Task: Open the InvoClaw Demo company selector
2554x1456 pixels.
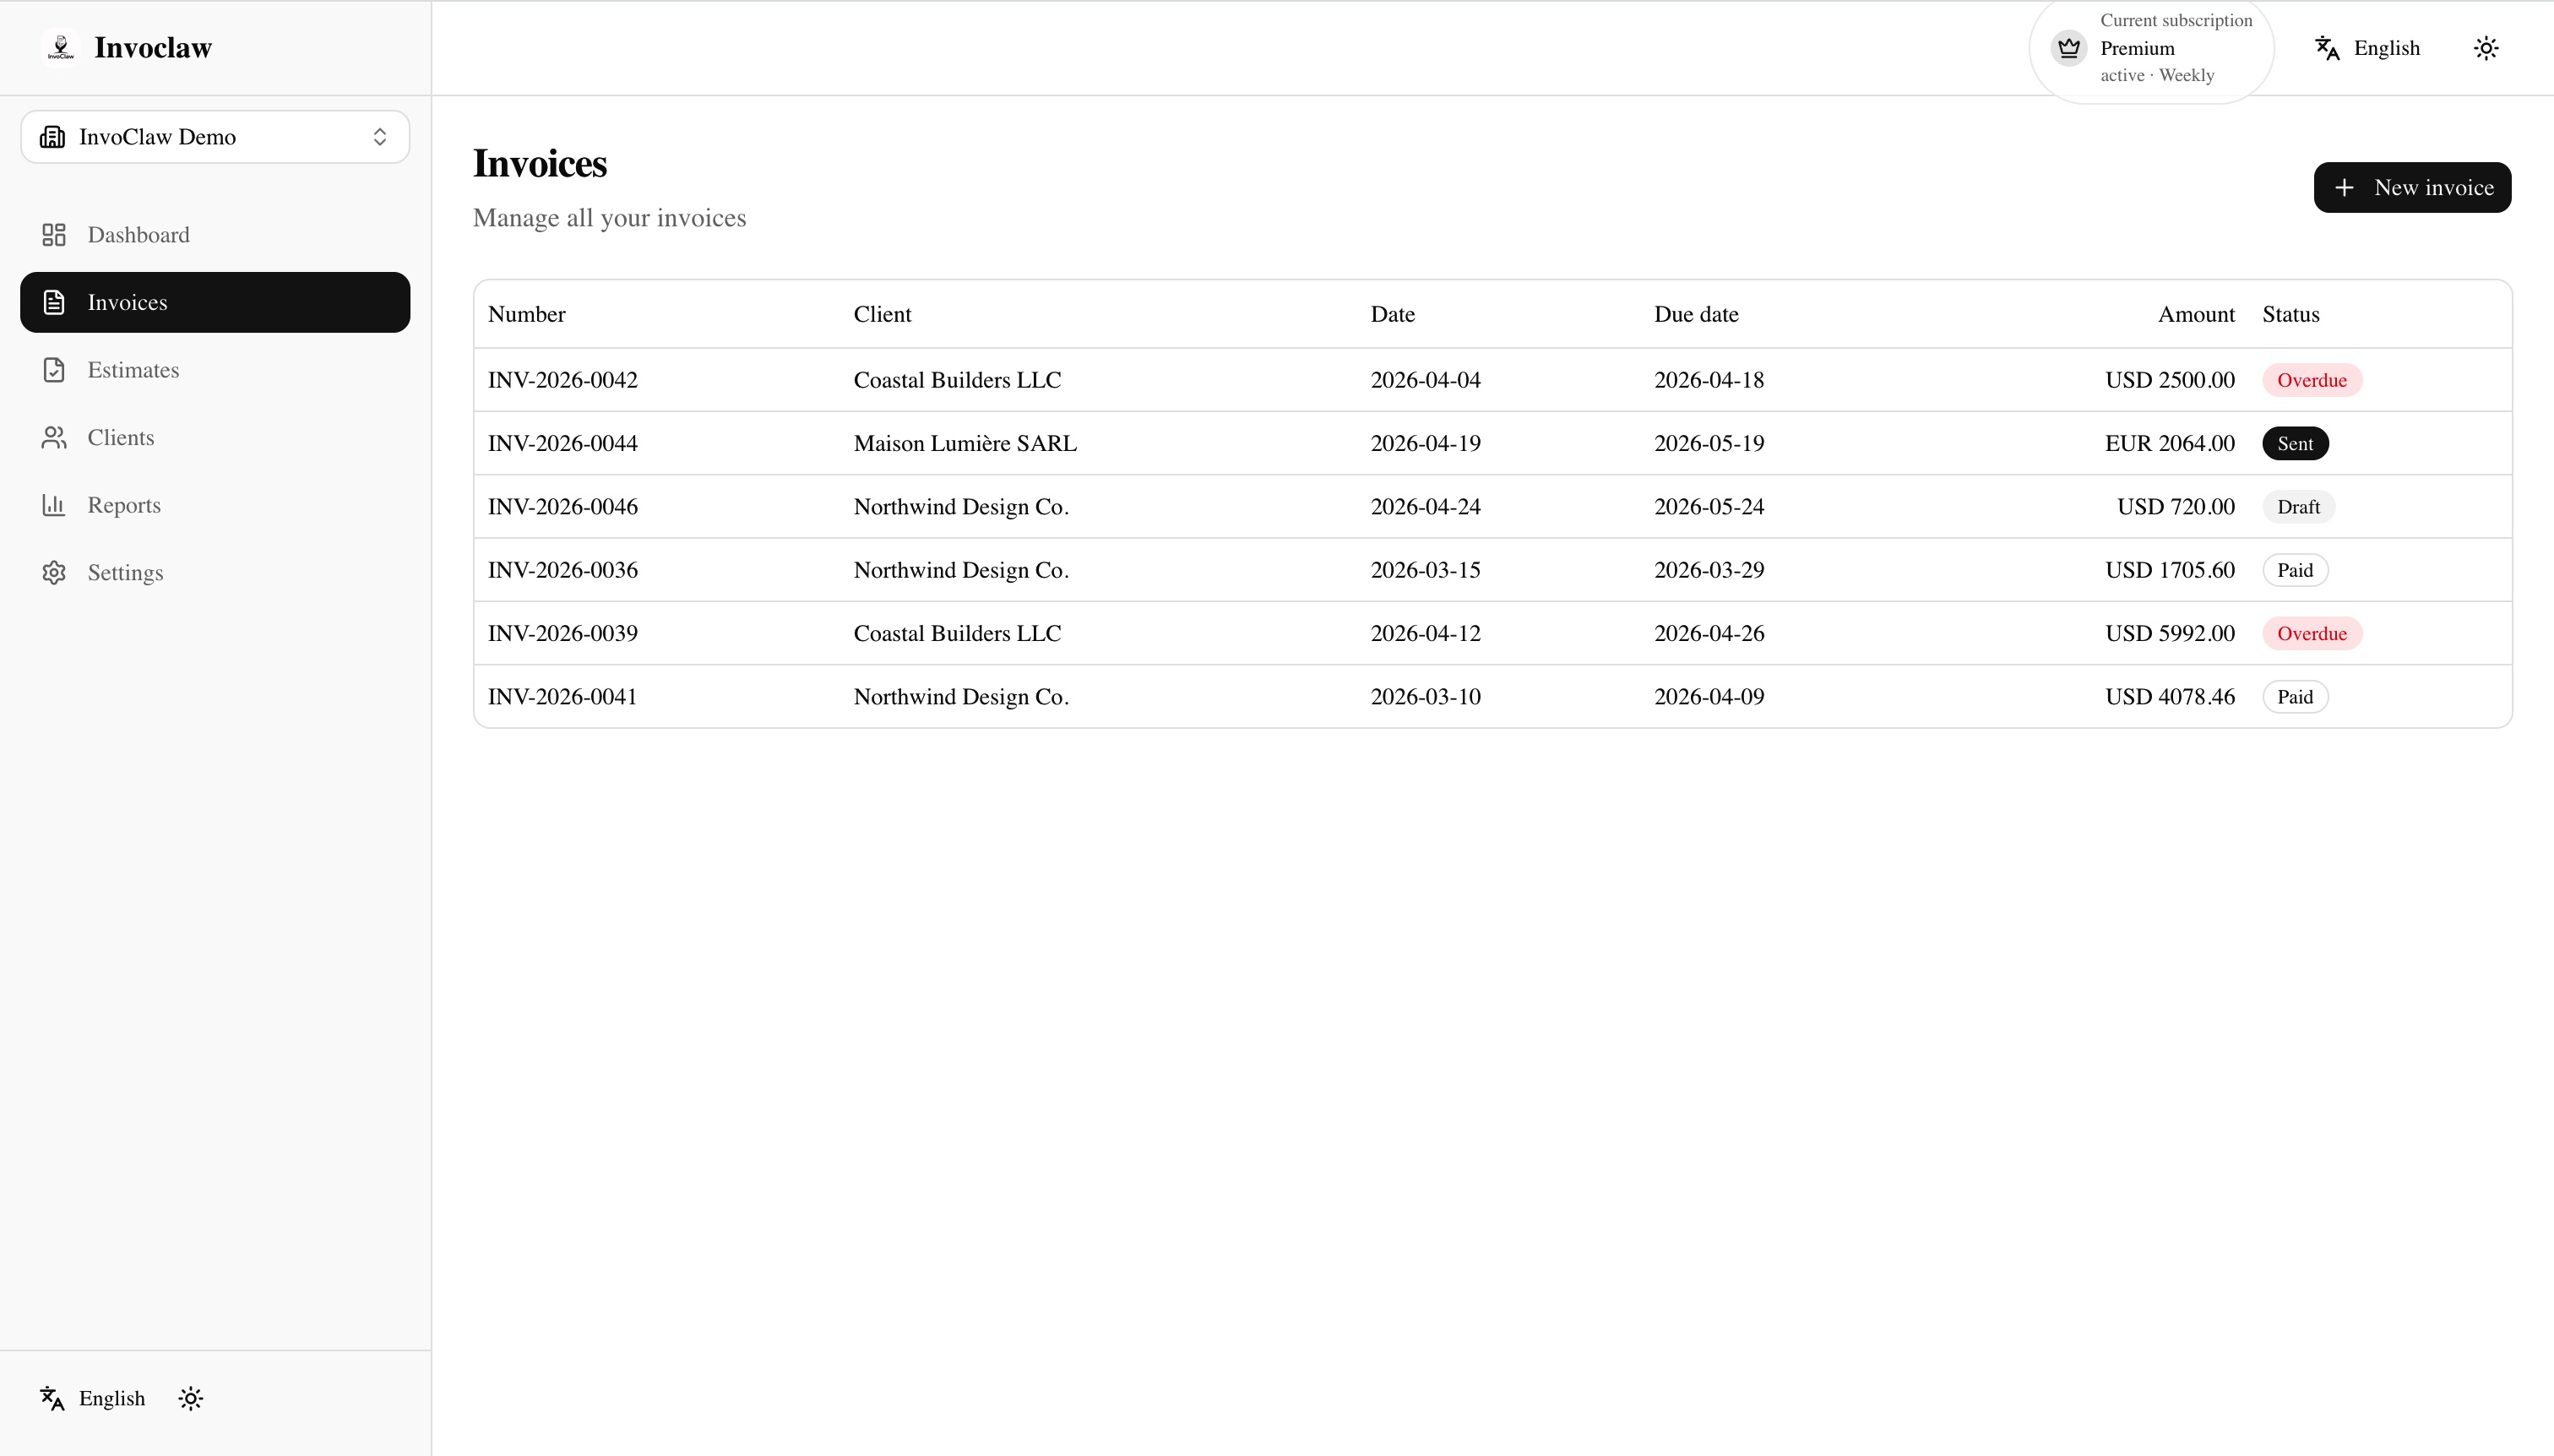Action: 215,137
